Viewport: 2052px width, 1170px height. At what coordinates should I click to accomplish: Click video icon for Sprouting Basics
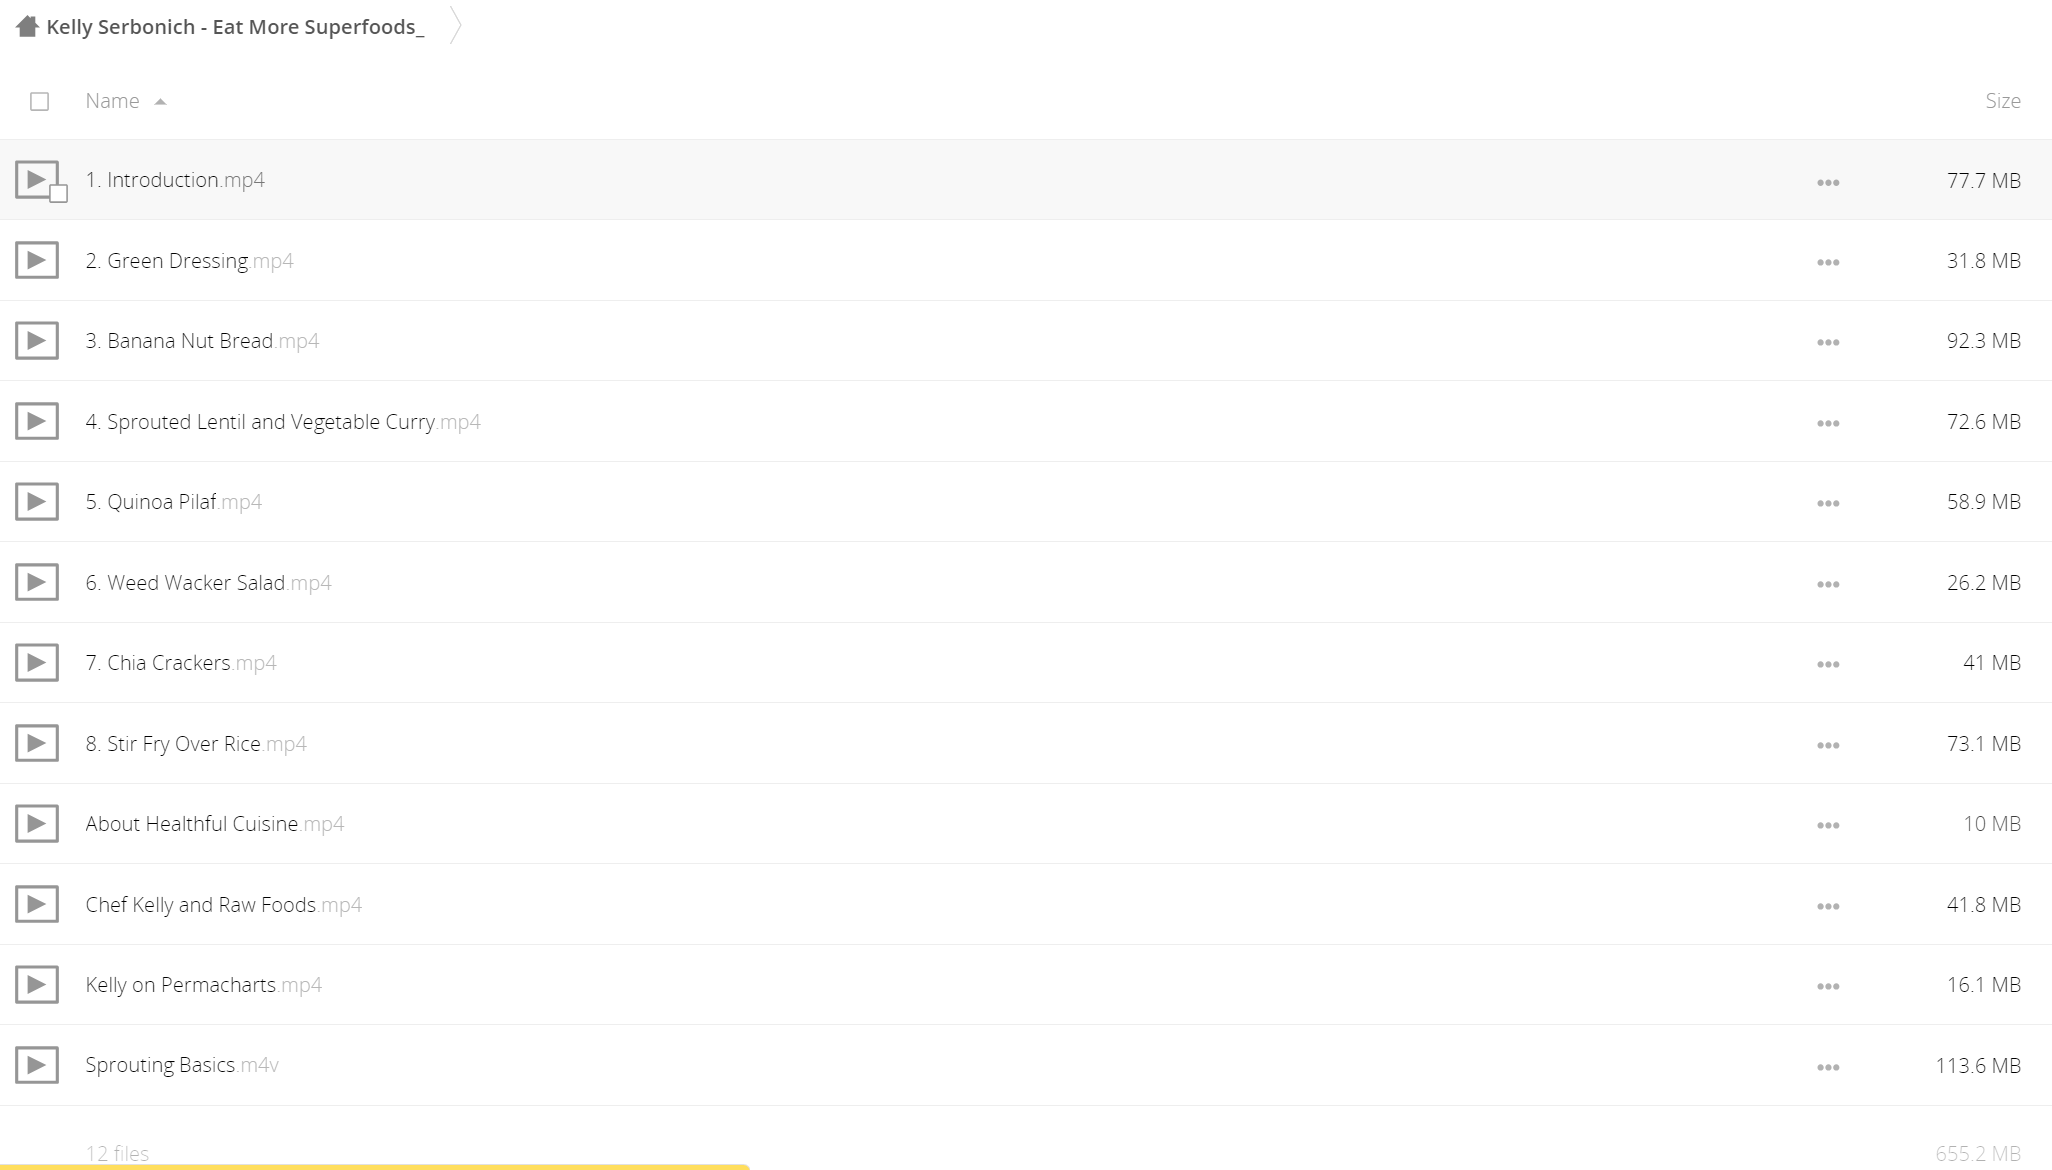pos(37,1066)
